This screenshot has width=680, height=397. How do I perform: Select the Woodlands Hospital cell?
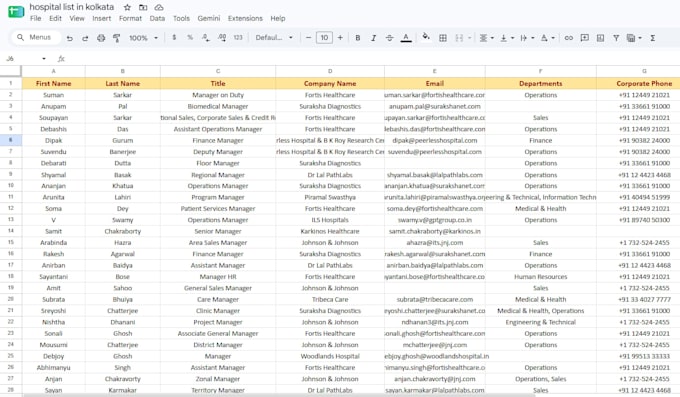click(x=330, y=356)
